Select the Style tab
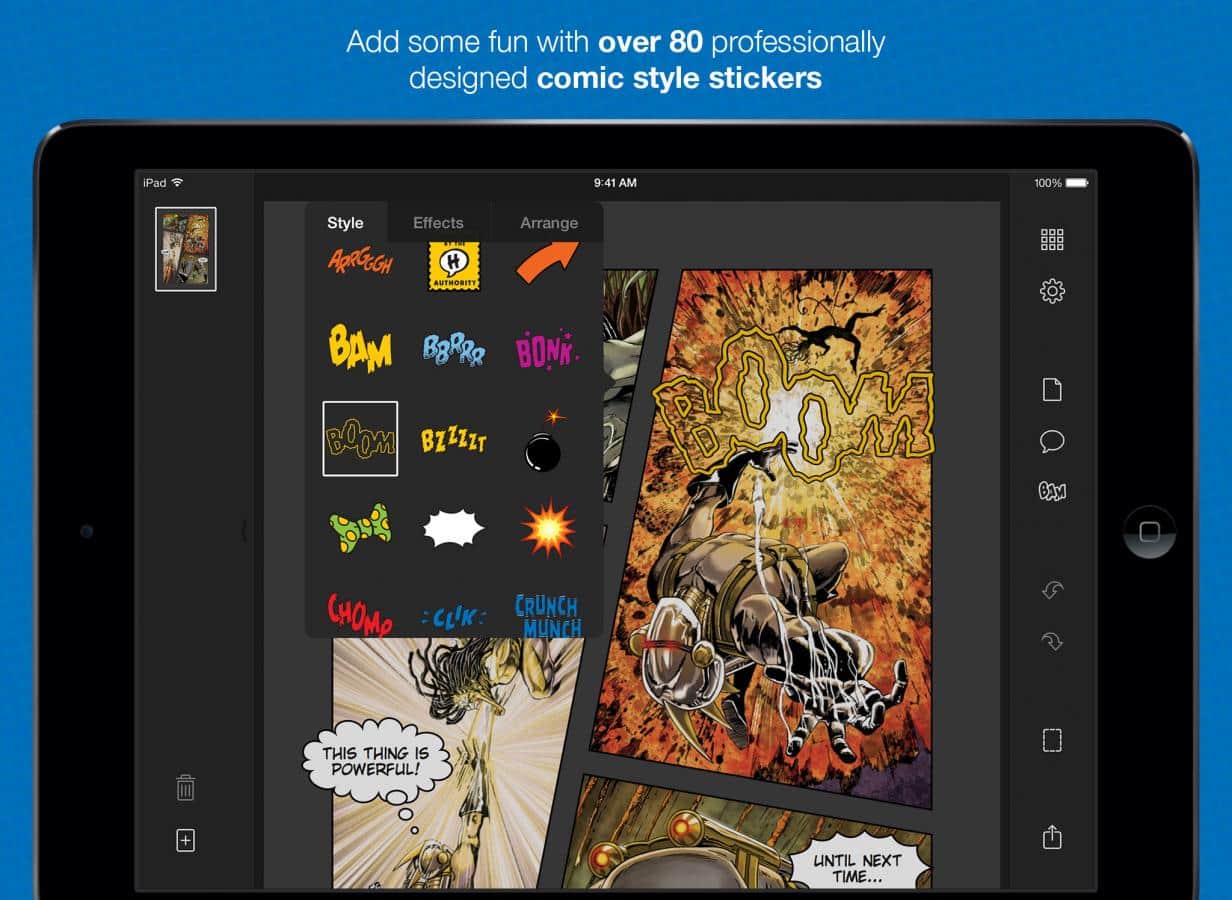Screen dimensions: 1232x900 345,223
